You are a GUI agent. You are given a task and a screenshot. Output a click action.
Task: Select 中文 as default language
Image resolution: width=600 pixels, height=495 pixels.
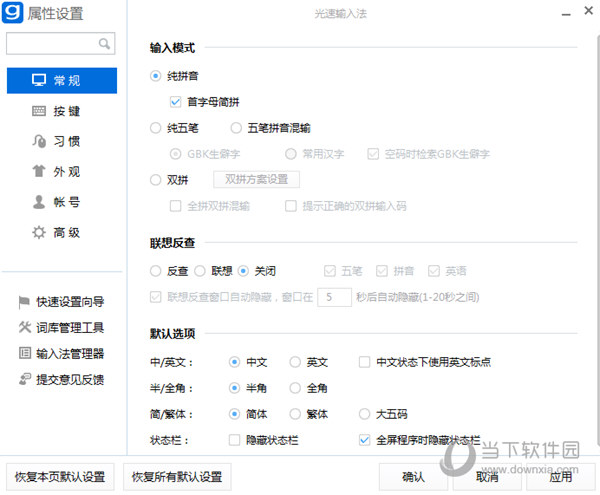(234, 361)
